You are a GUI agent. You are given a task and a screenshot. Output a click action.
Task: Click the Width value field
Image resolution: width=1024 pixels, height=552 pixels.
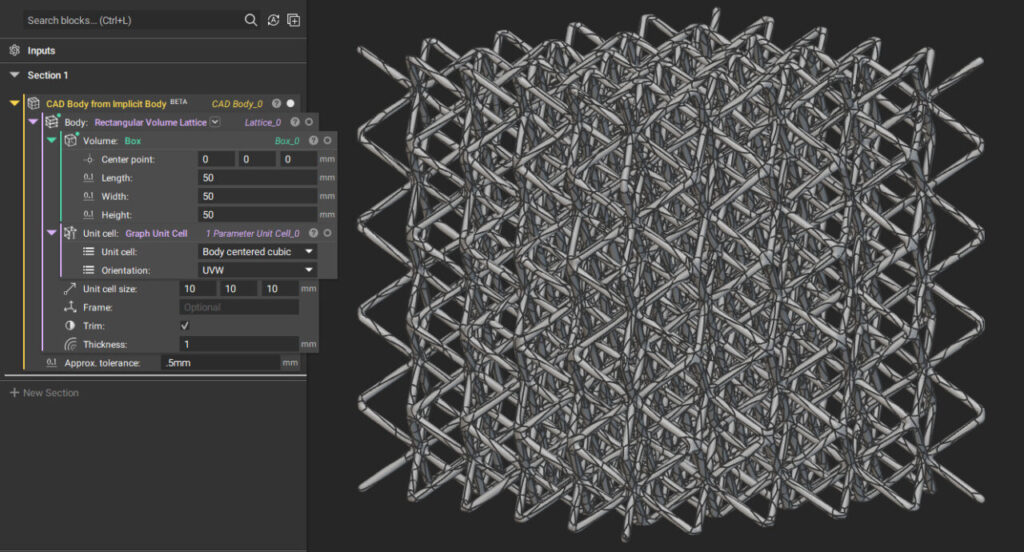pos(257,196)
